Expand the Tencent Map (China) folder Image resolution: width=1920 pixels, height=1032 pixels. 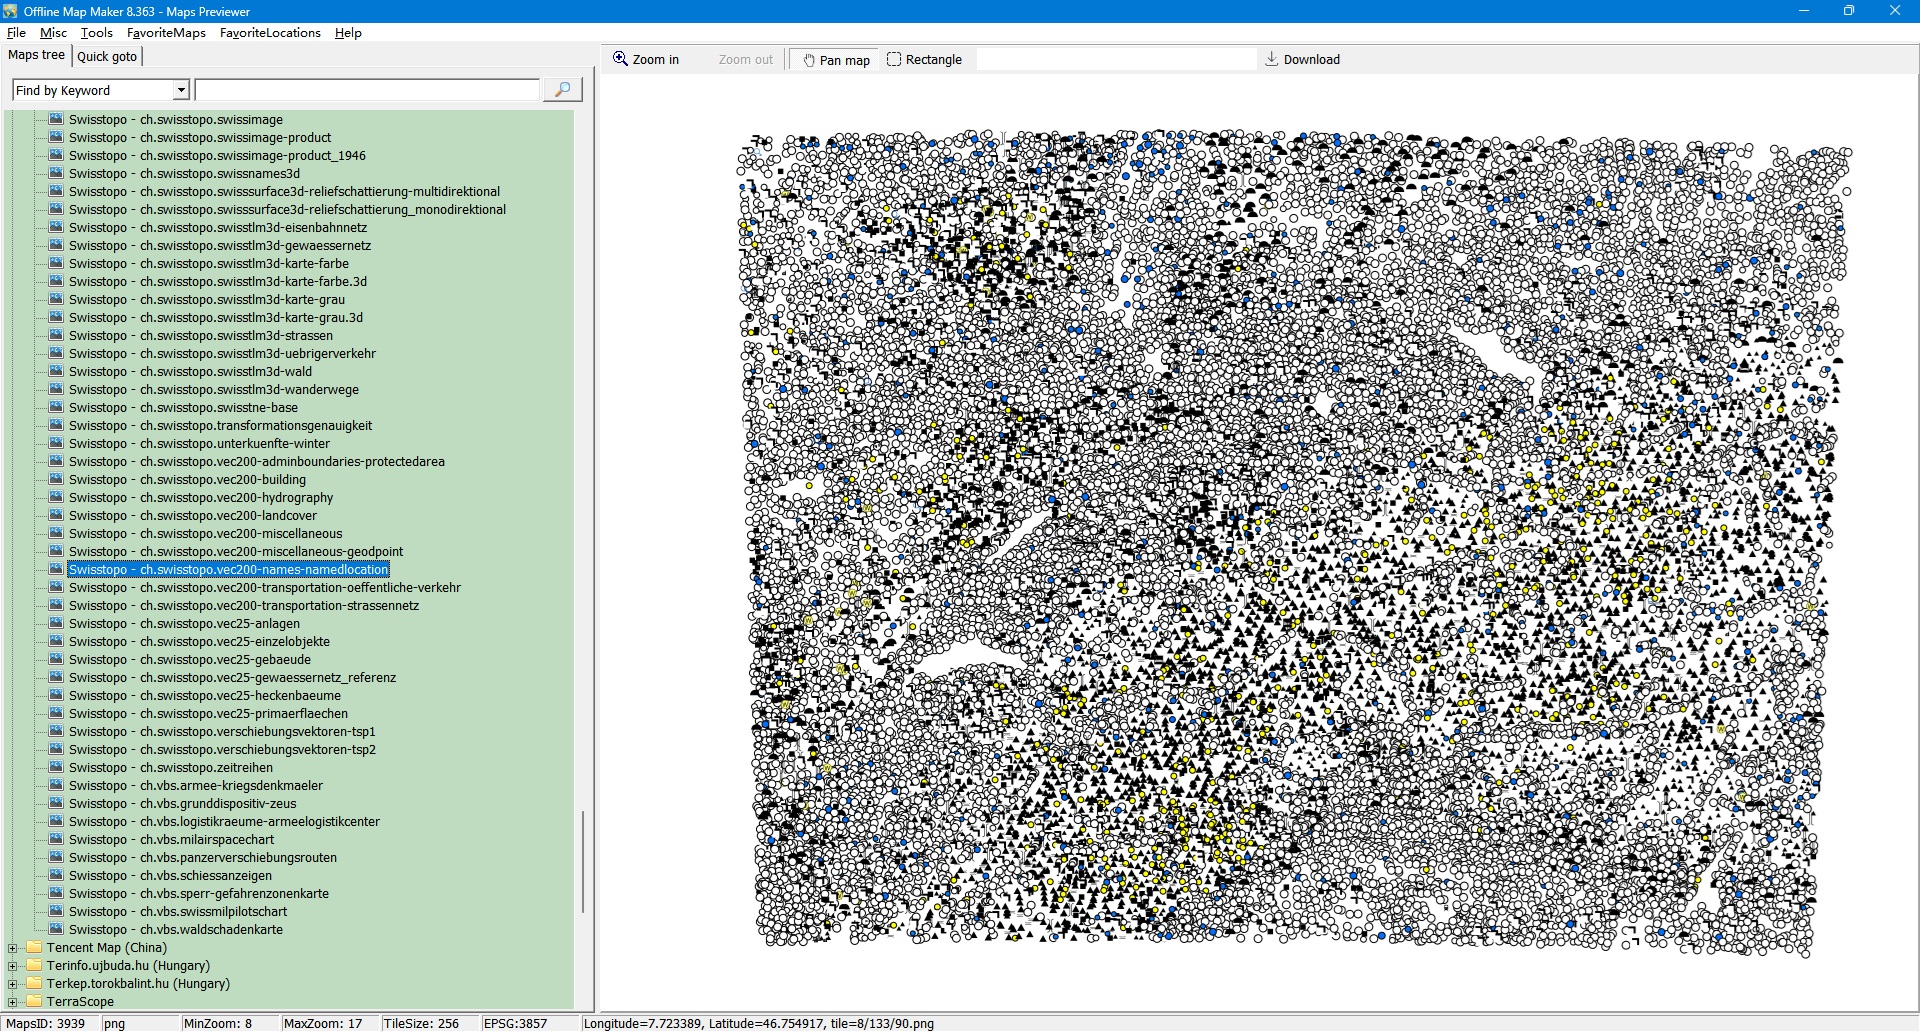pos(13,948)
